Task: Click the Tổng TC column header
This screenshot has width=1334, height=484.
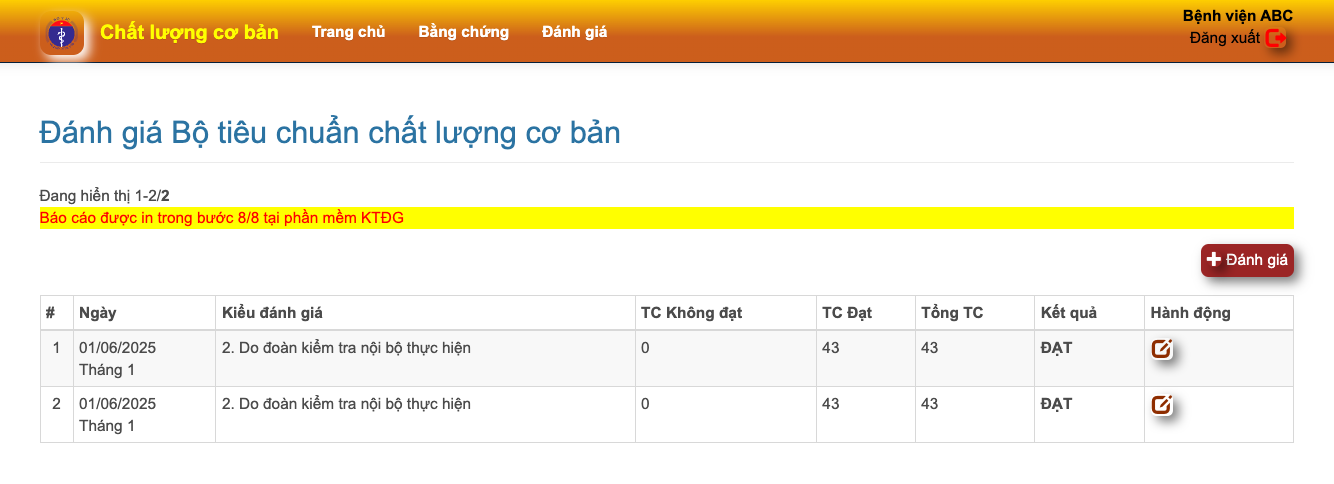Action: pyautogui.click(x=951, y=313)
